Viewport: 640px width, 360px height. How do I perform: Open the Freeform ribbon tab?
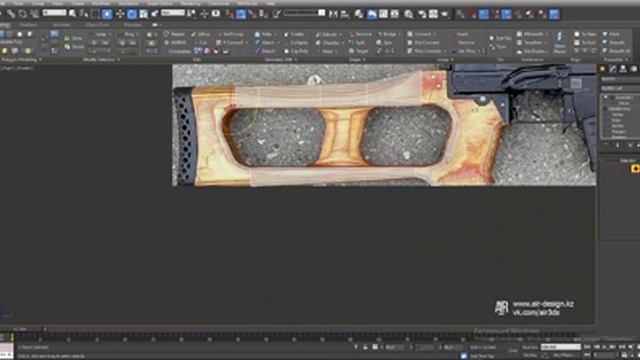click(x=29, y=25)
